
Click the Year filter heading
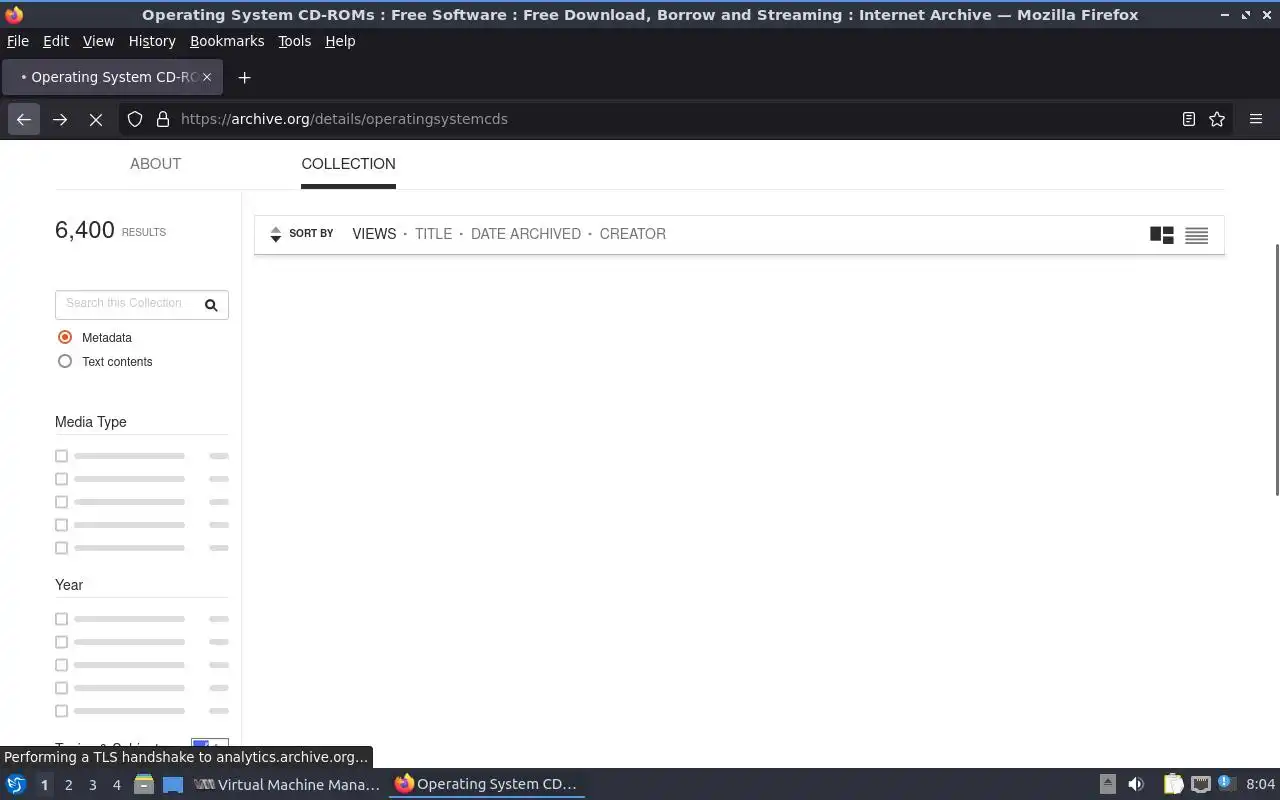[69, 585]
